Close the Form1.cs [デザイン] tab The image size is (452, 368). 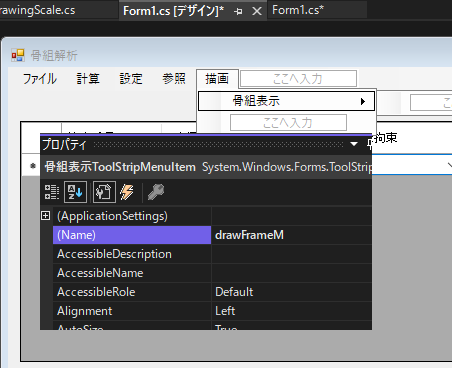[x=257, y=12]
